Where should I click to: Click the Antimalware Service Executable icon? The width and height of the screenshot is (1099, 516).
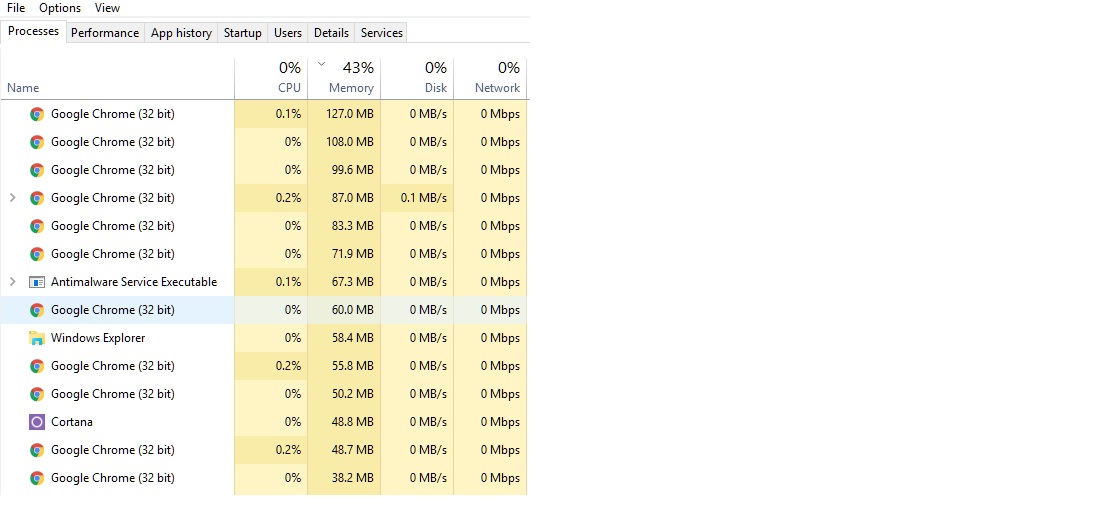pyautogui.click(x=37, y=282)
